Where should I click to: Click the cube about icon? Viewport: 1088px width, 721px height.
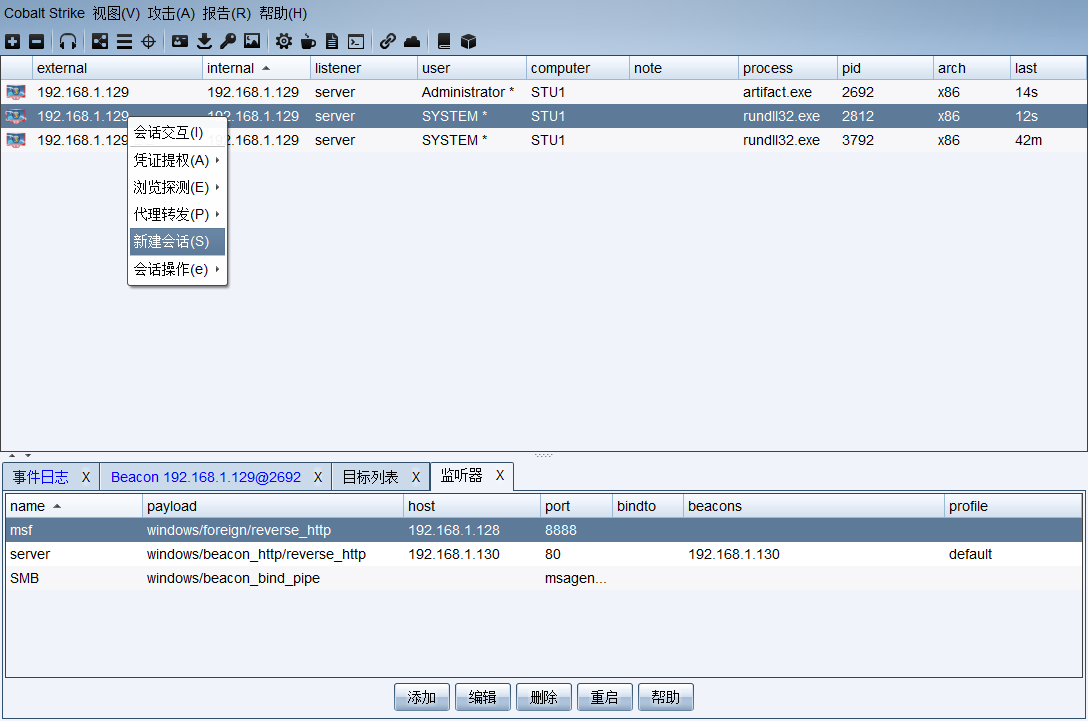coord(468,42)
